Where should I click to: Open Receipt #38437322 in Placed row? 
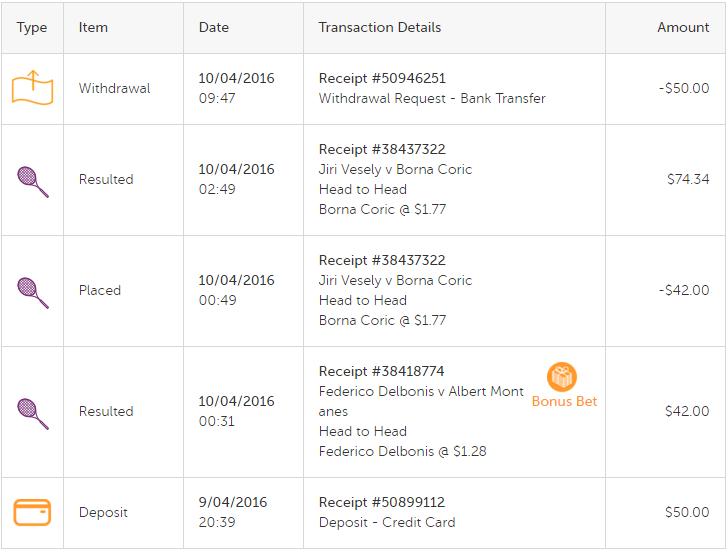coord(382,260)
